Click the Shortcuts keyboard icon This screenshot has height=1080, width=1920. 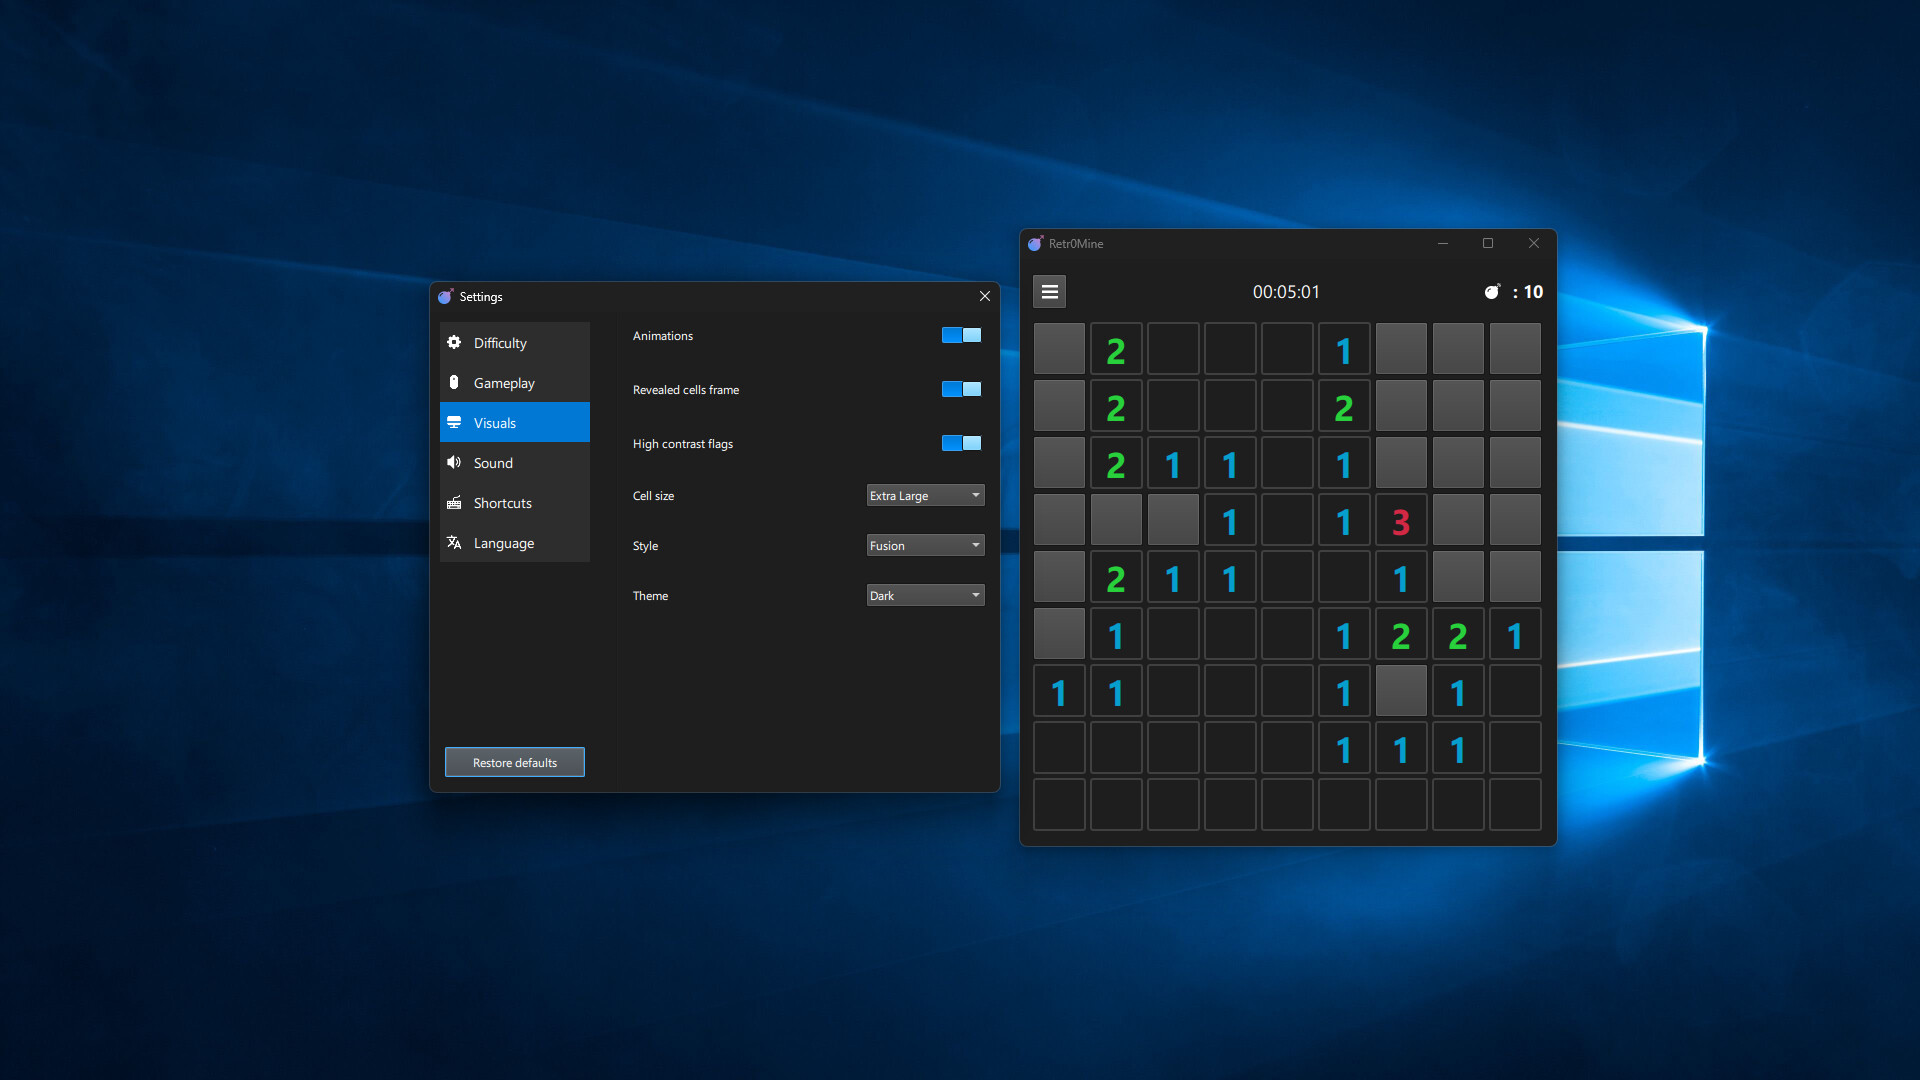click(455, 502)
